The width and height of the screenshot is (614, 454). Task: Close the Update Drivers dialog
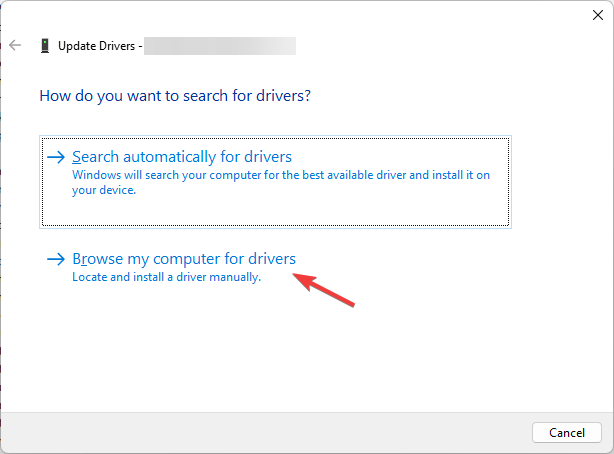(x=598, y=15)
